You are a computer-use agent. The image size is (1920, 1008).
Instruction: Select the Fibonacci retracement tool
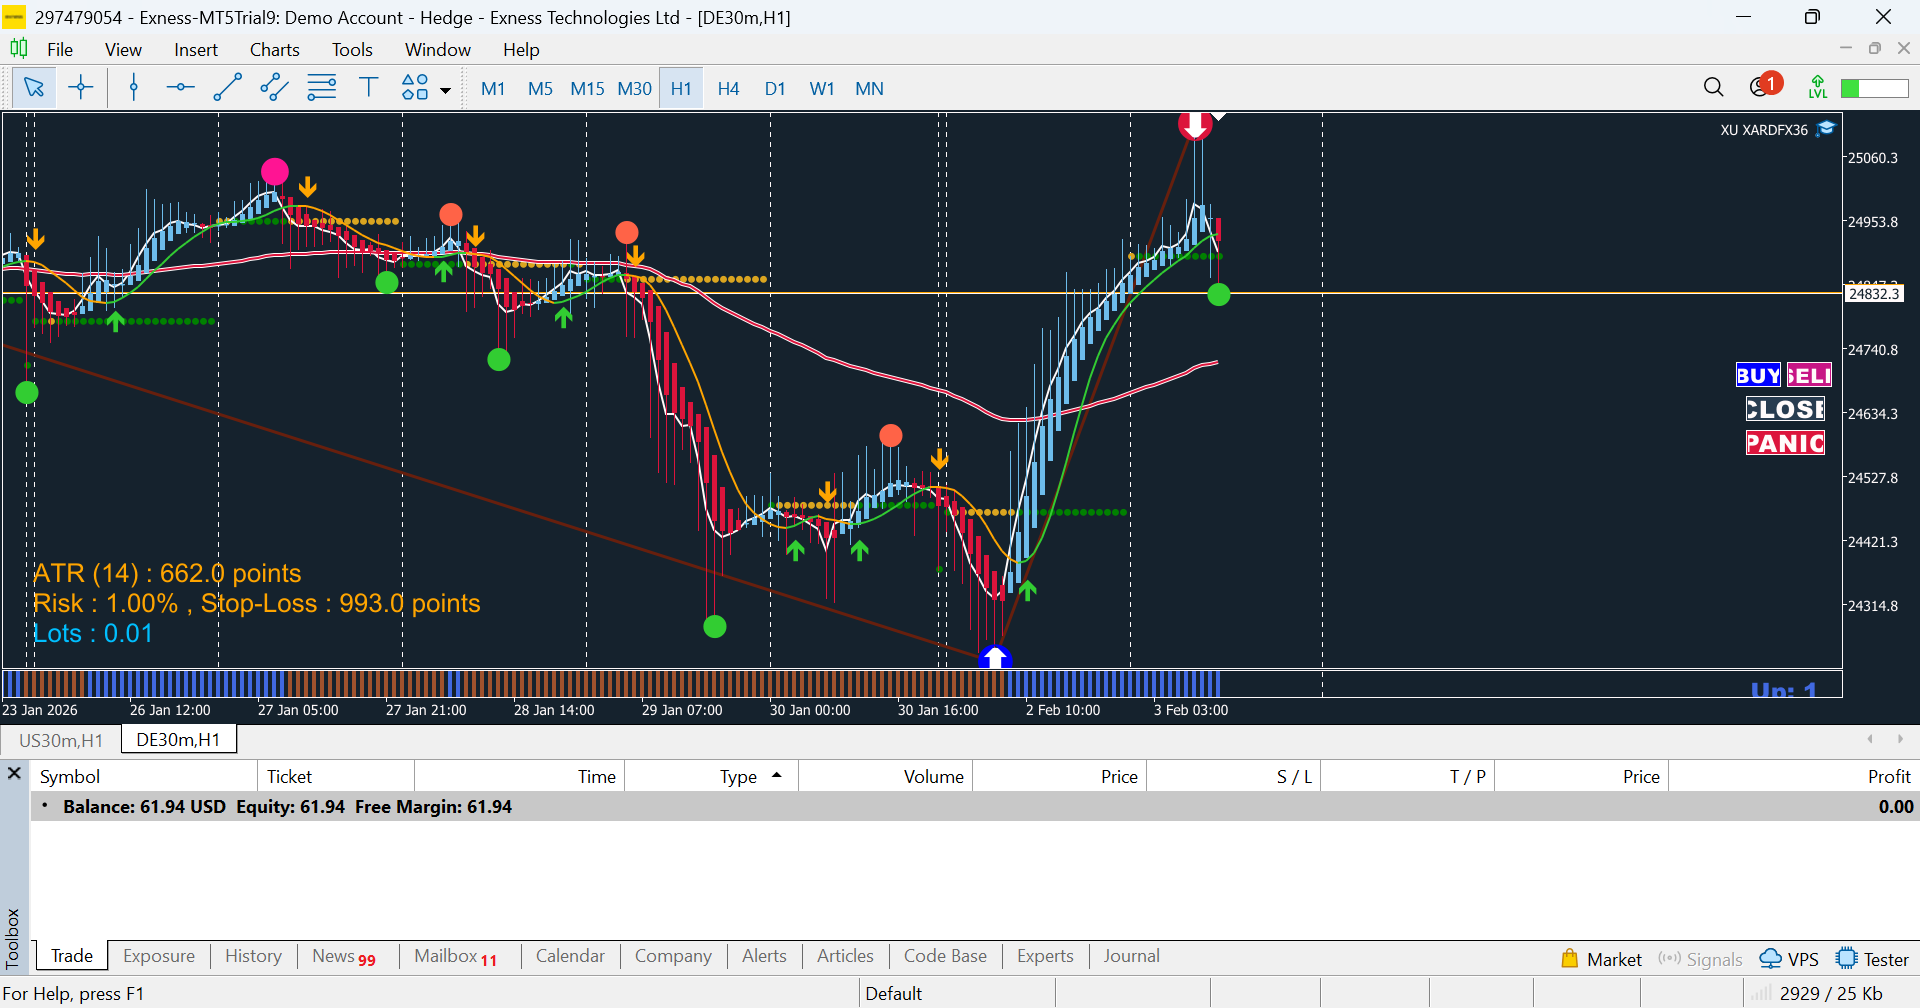[x=321, y=88]
